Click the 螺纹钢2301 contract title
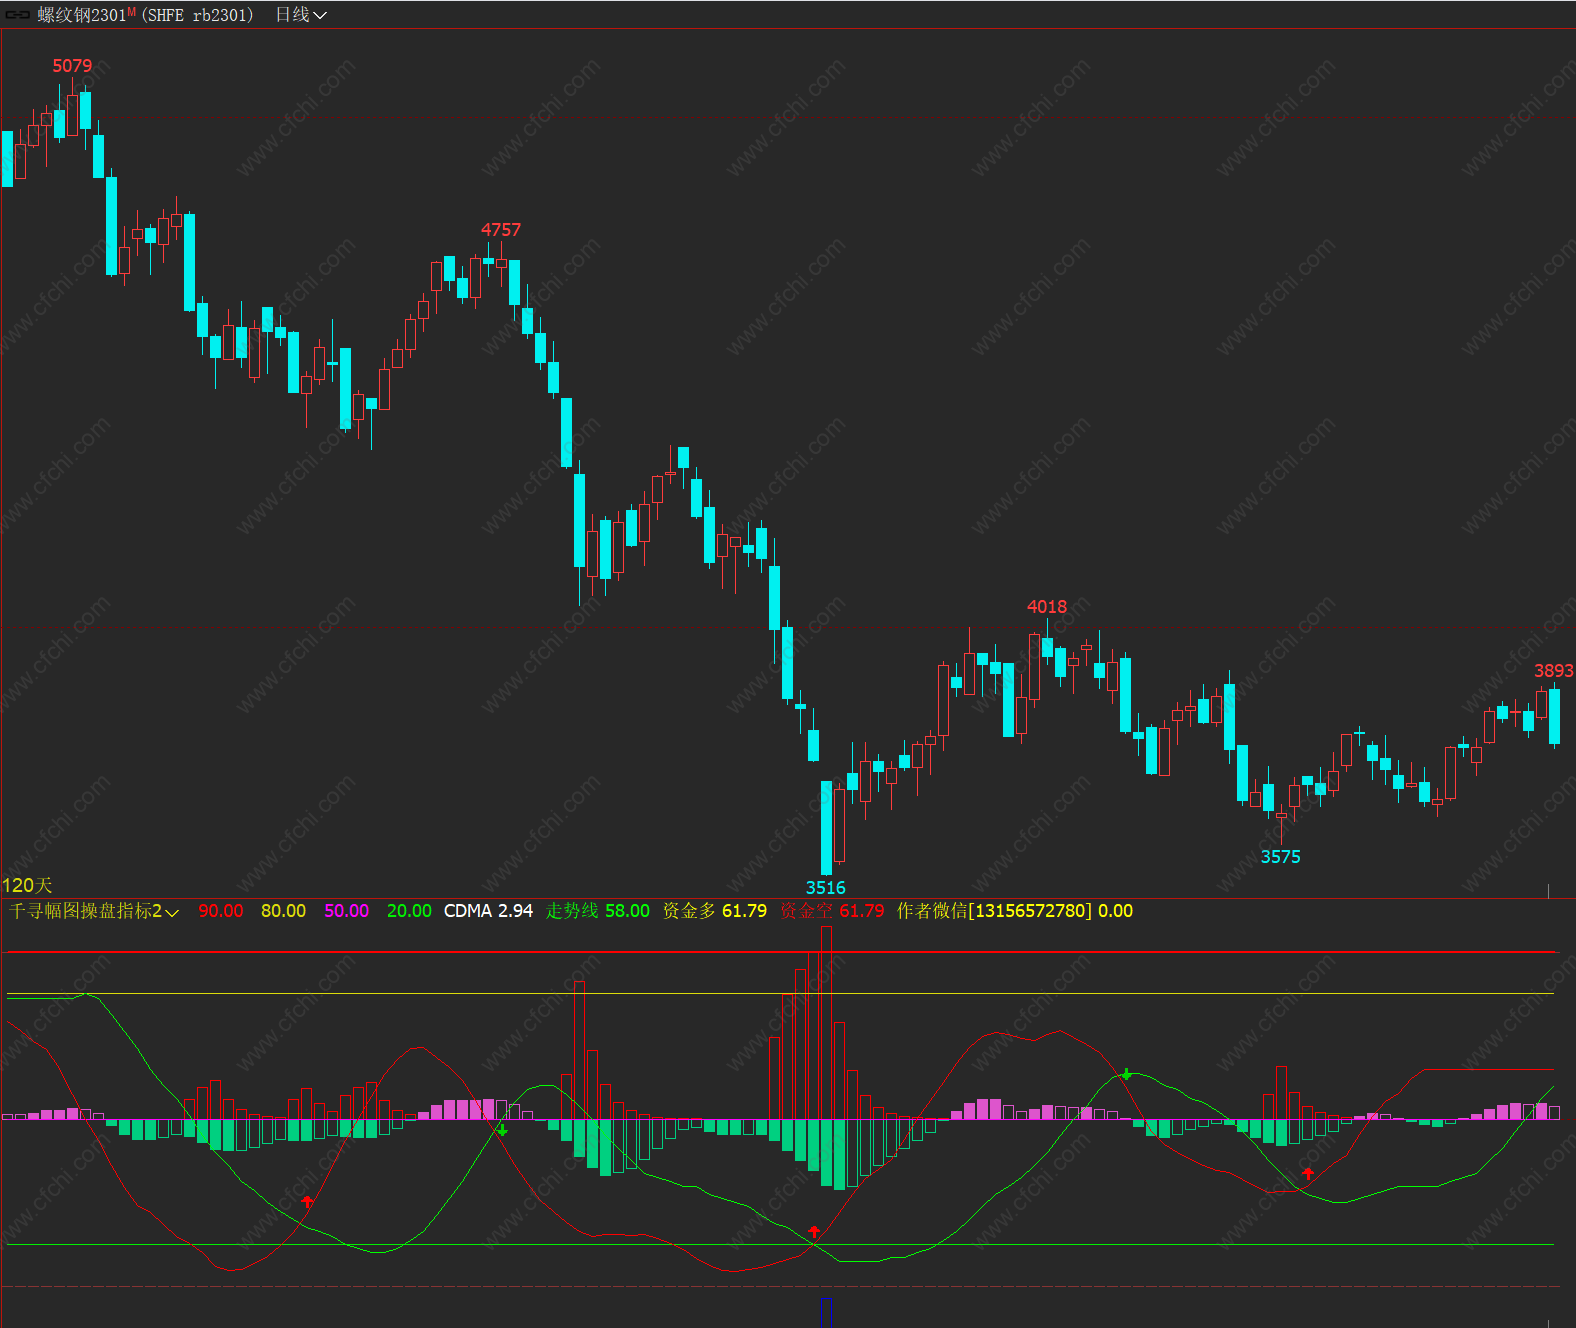This screenshot has width=1576, height=1328. click(82, 15)
